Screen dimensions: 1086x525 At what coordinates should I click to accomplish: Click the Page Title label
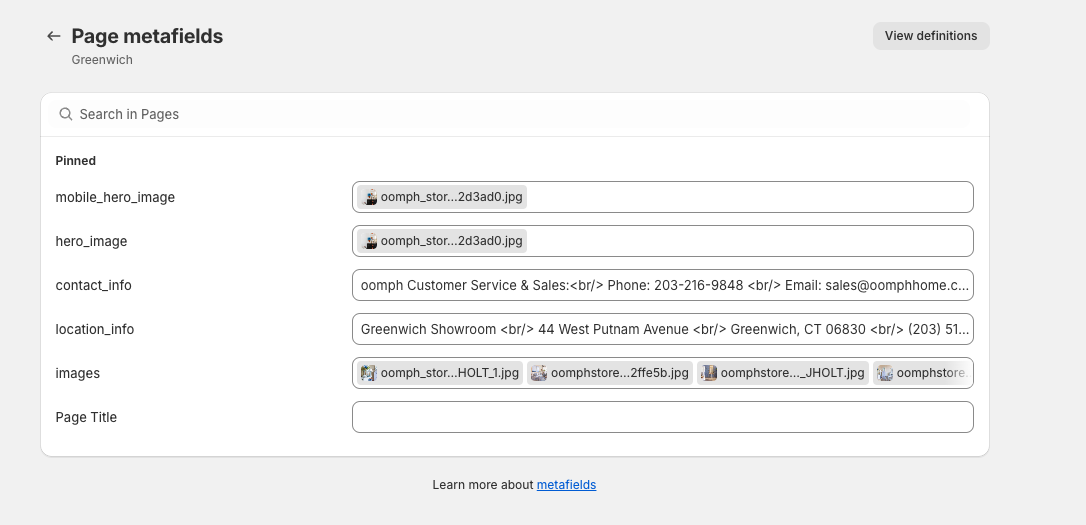[x=86, y=417]
